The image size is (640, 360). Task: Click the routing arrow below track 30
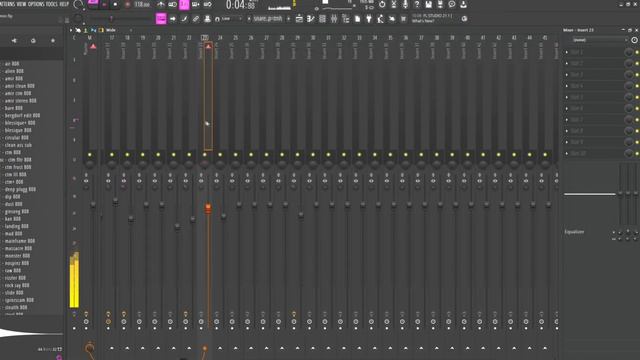point(313,348)
